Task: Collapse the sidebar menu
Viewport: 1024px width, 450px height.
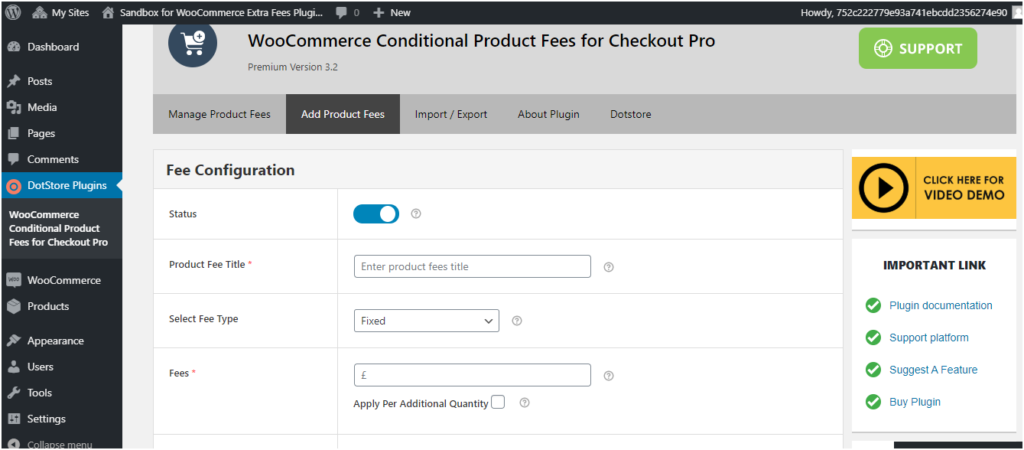Action: (51, 444)
